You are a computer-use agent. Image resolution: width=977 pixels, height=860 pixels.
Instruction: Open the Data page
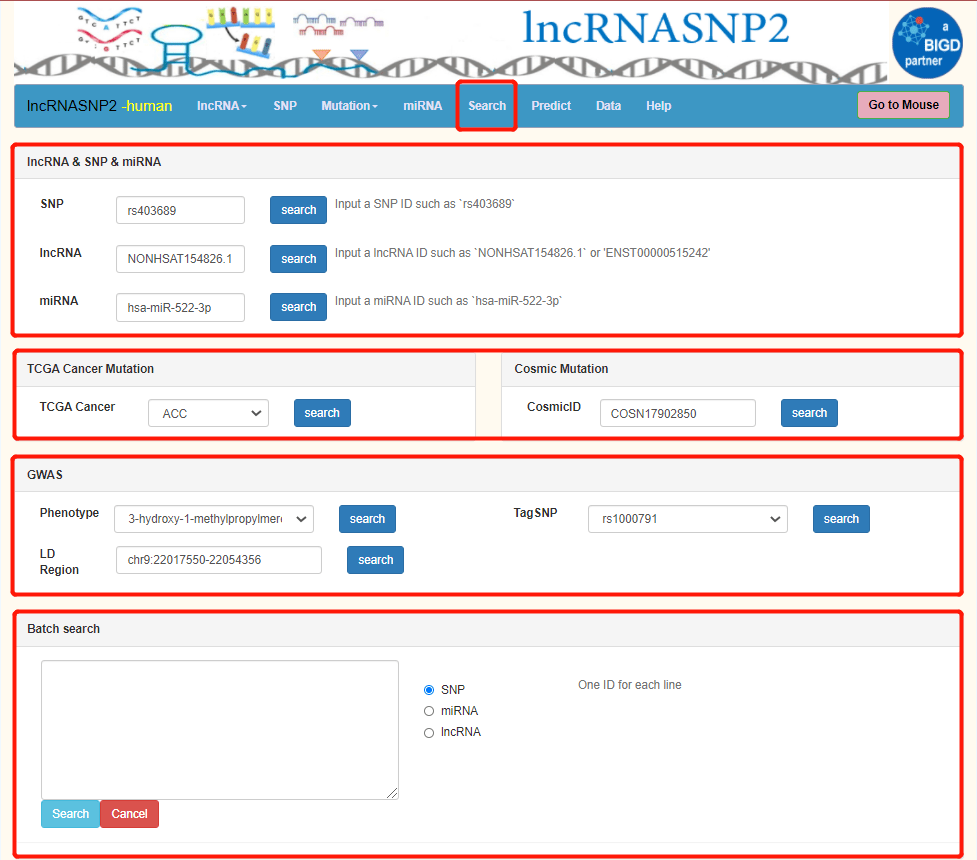(x=608, y=106)
